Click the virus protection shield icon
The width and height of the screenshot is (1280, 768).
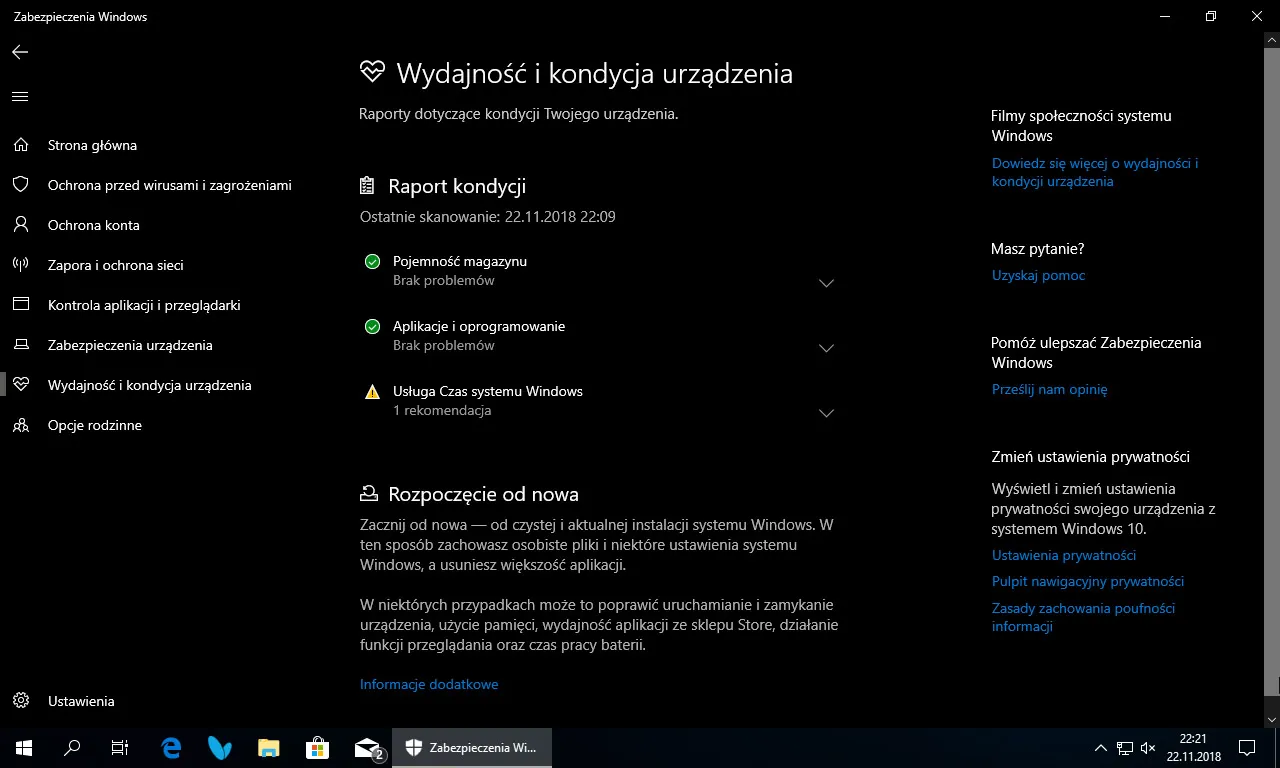[20, 185]
